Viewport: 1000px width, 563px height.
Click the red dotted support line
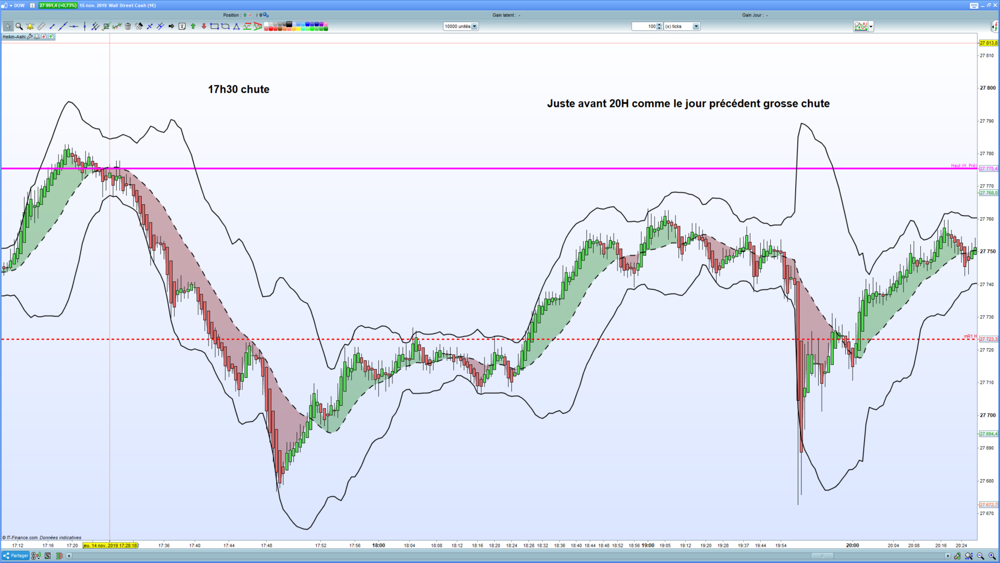(x=489, y=339)
